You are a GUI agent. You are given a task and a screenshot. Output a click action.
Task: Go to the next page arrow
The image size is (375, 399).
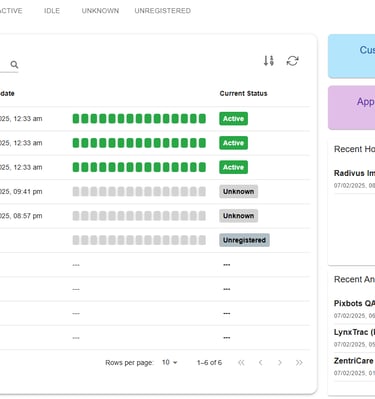[280, 363]
